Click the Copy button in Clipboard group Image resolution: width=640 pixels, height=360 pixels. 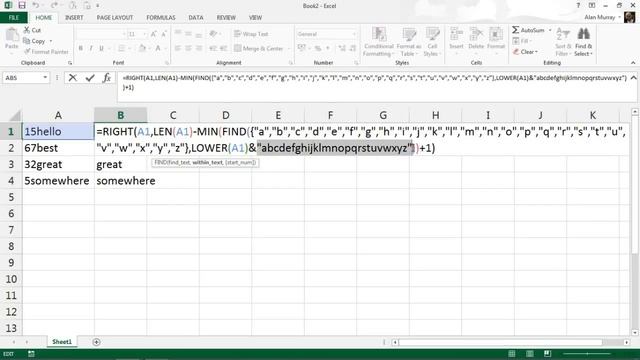34,41
